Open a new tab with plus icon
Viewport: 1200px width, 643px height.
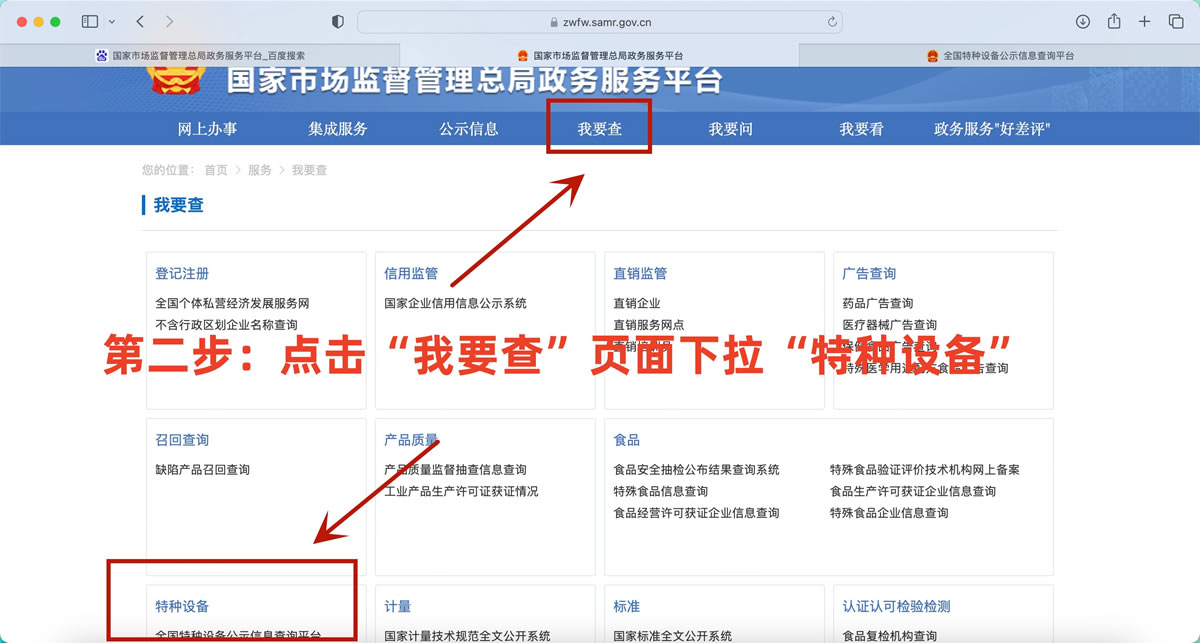(1145, 21)
